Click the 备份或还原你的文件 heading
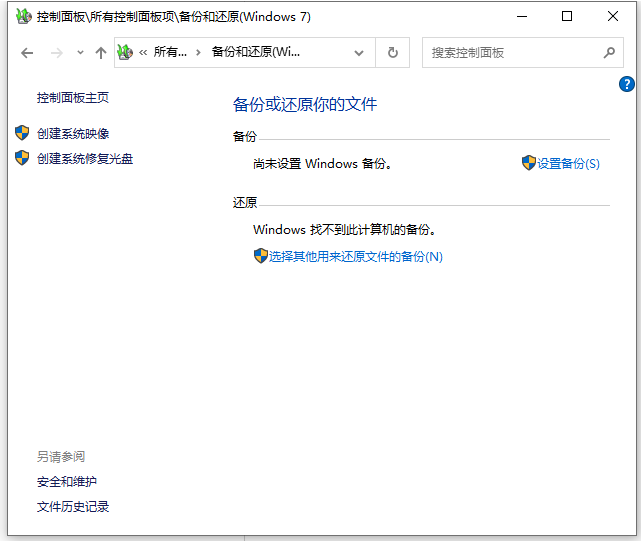The image size is (641, 541). [305, 104]
